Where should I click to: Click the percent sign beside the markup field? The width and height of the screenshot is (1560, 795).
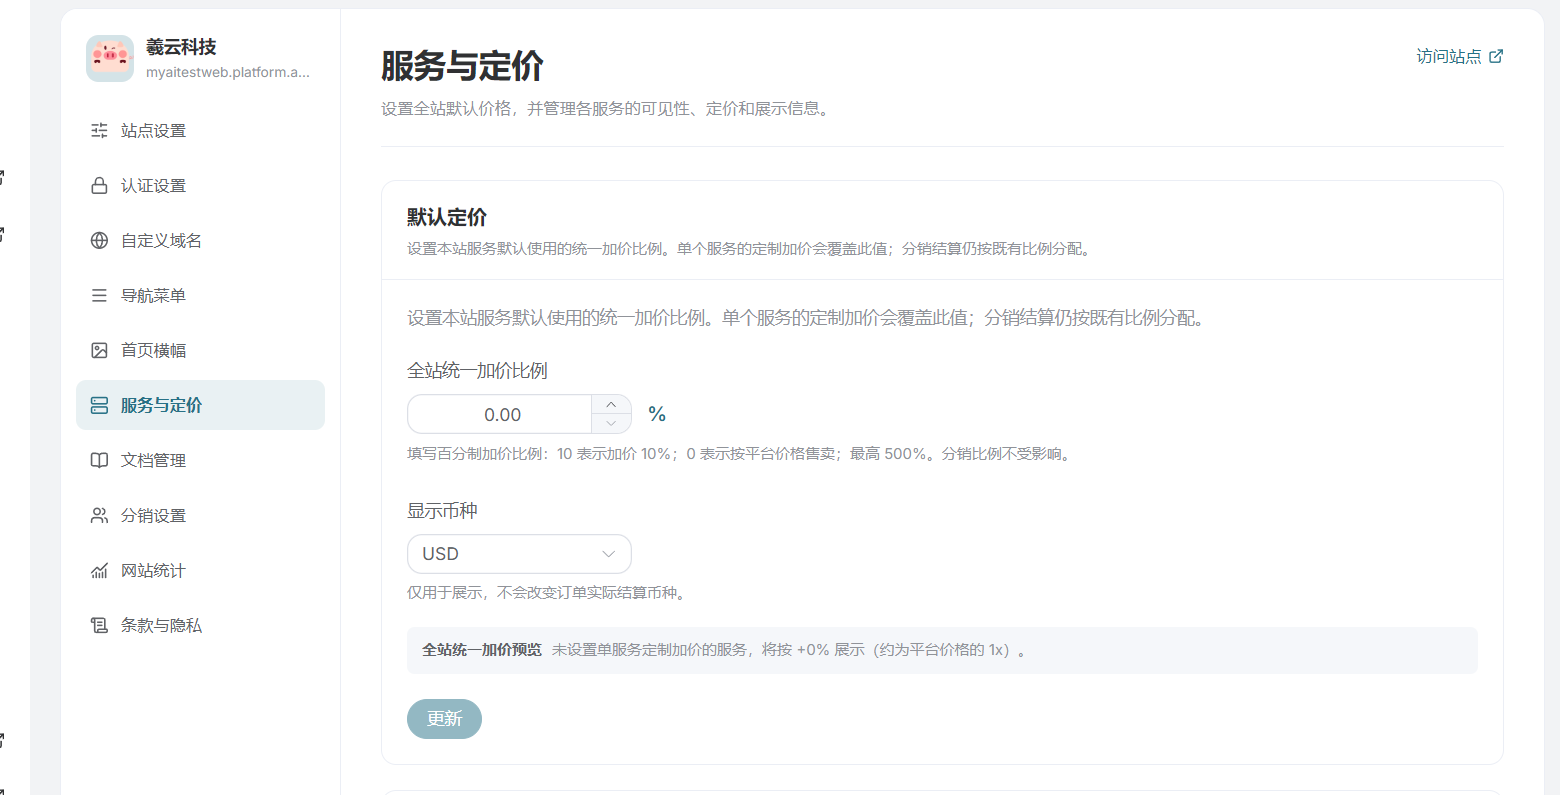657,414
